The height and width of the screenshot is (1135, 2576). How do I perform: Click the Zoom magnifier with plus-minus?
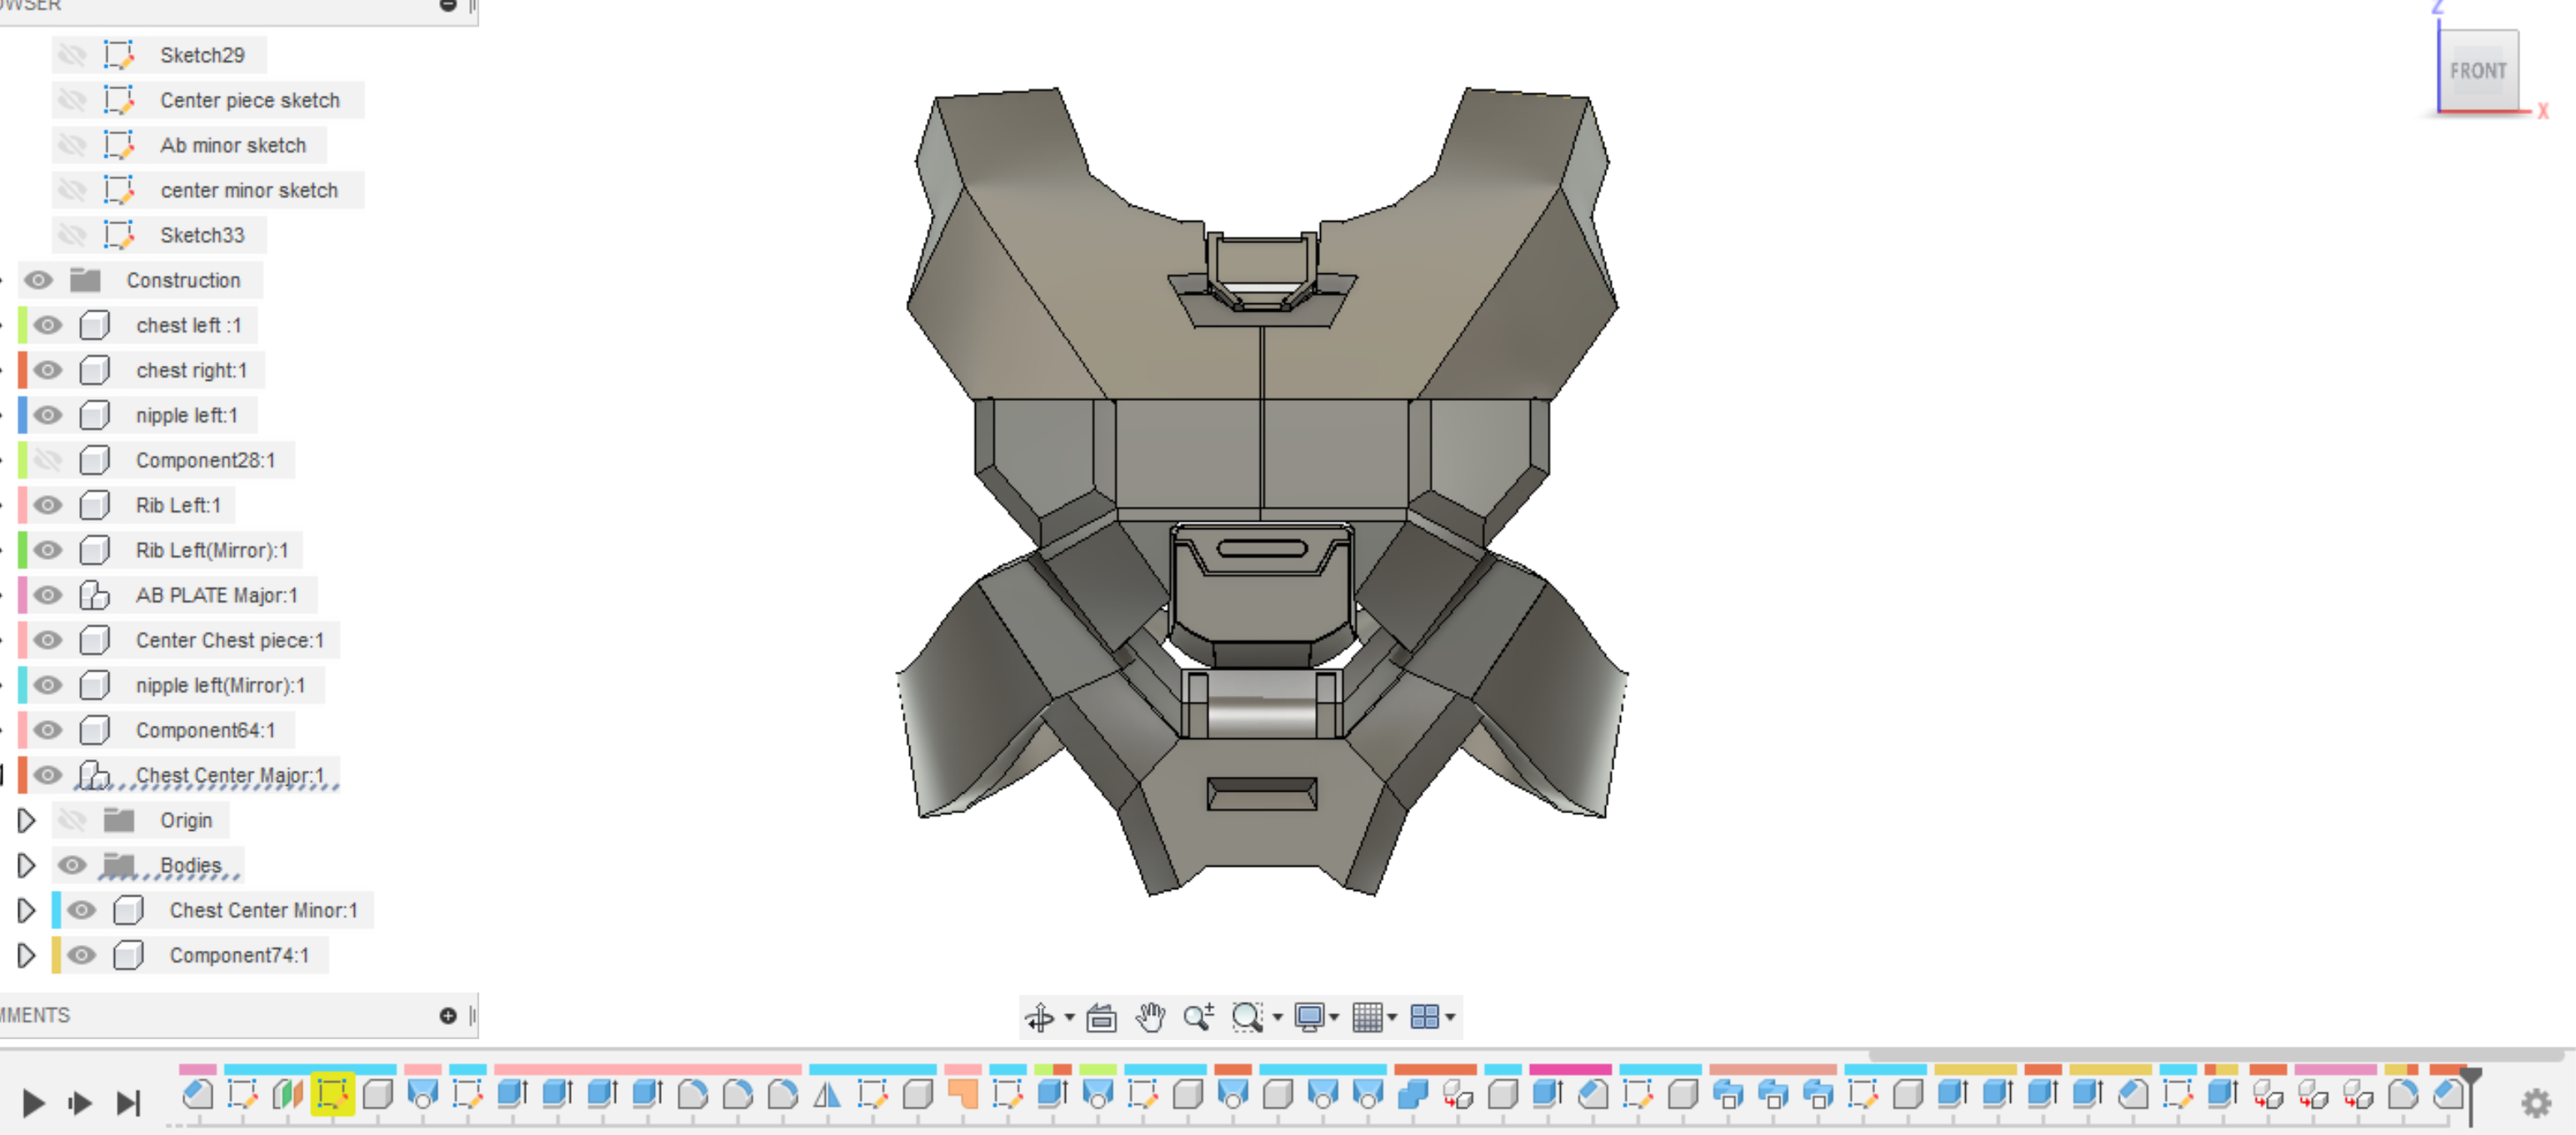(1198, 1017)
